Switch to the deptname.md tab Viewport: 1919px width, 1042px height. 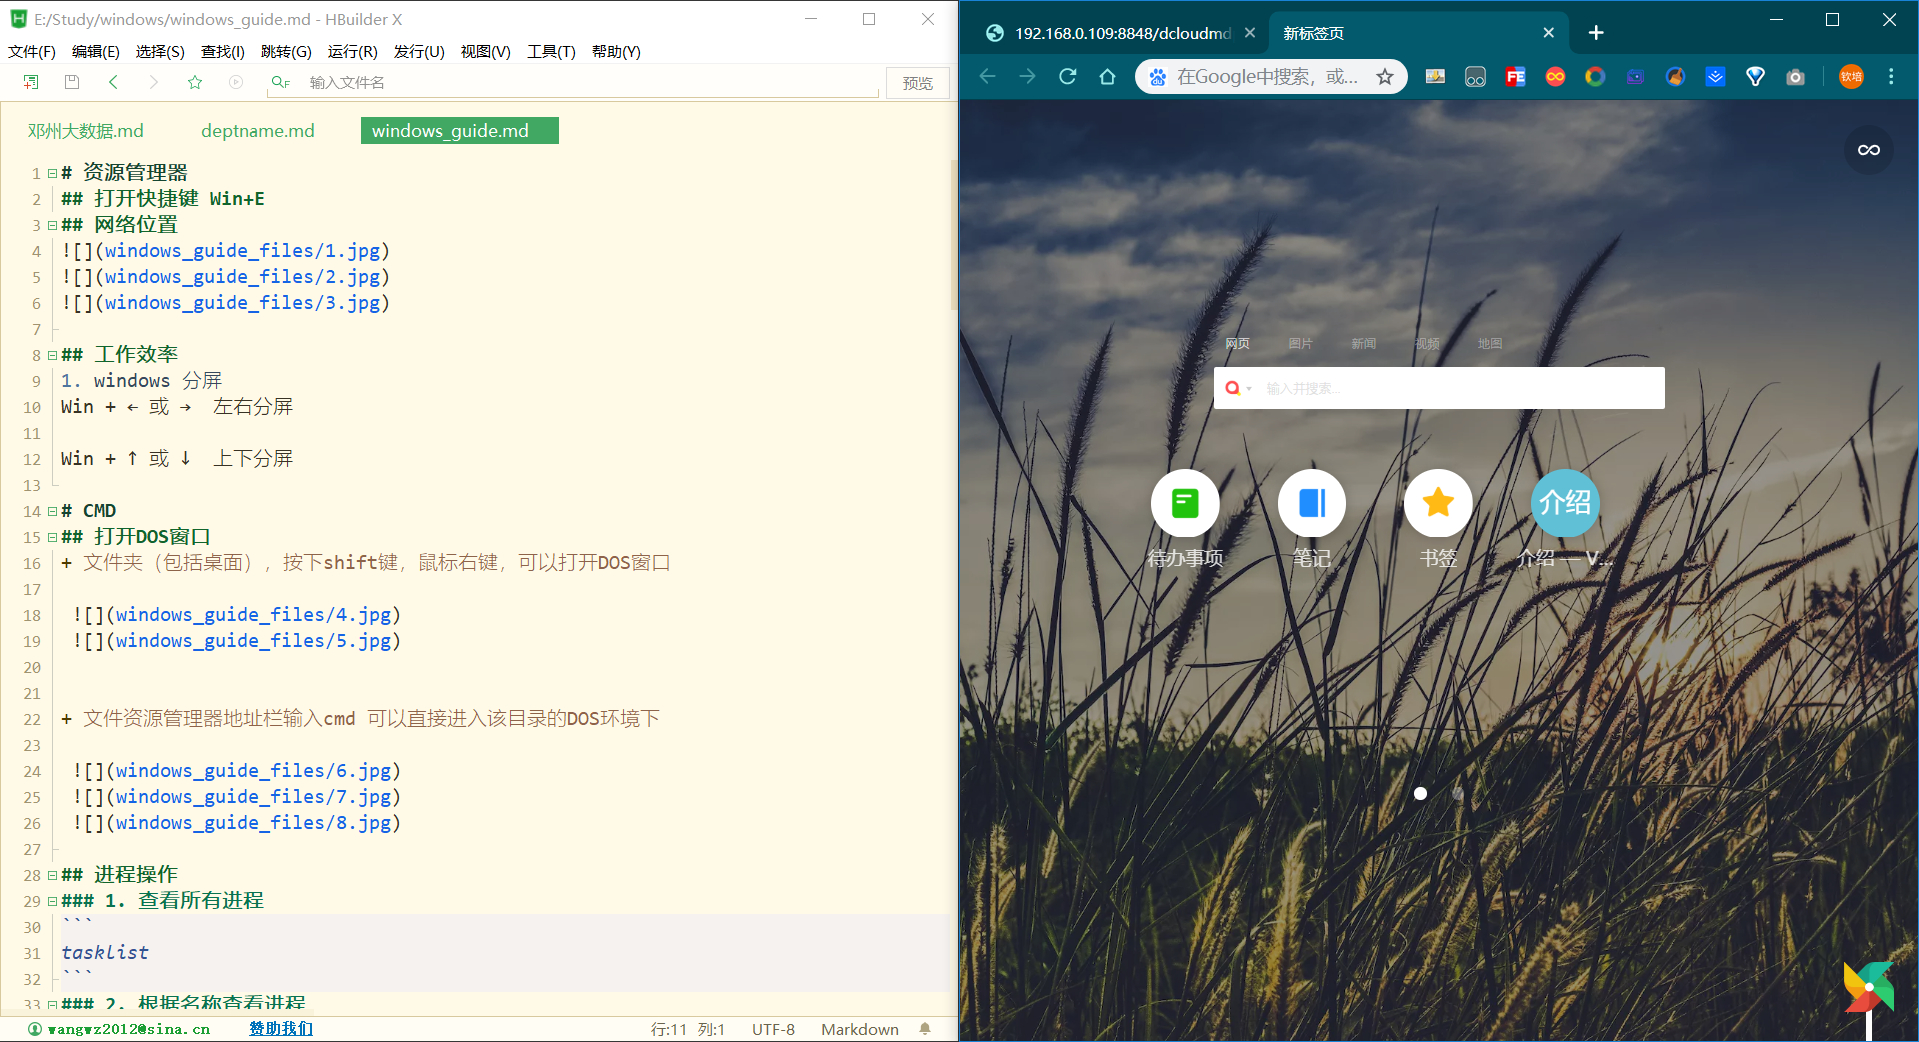258,130
